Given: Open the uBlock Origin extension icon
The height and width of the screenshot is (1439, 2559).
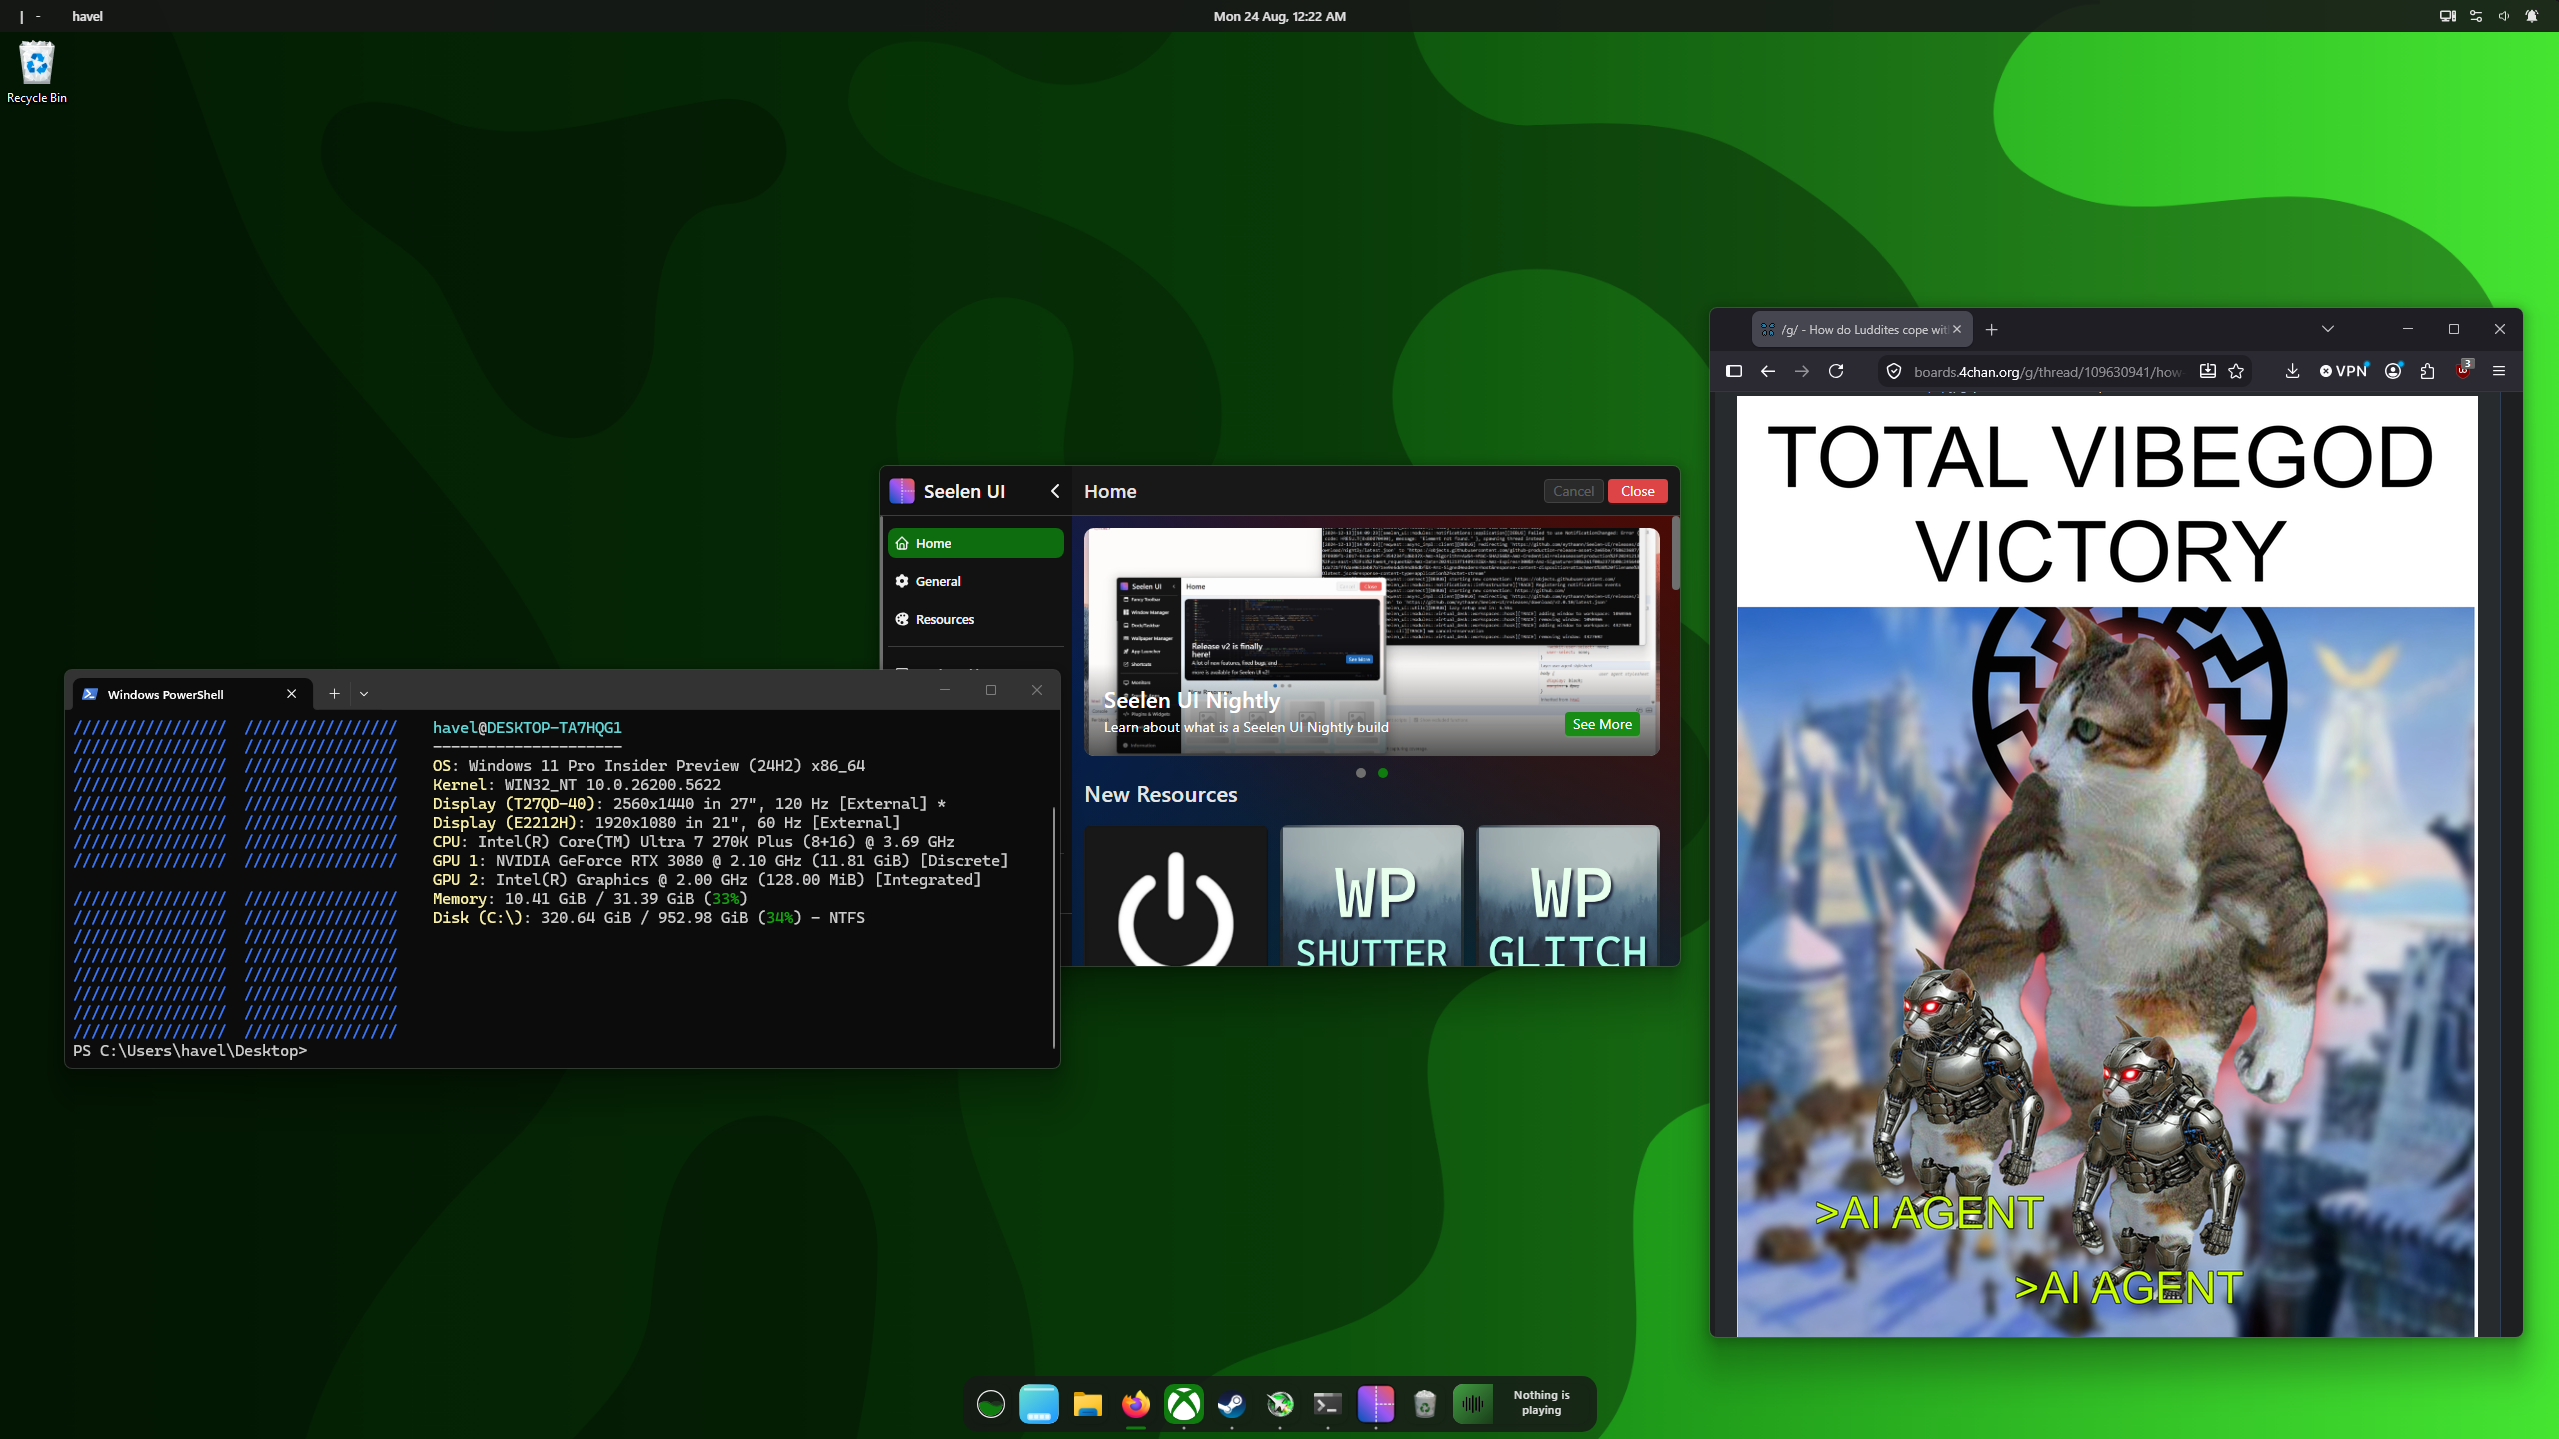Looking at the screenshot, I should coord(2463,371).
